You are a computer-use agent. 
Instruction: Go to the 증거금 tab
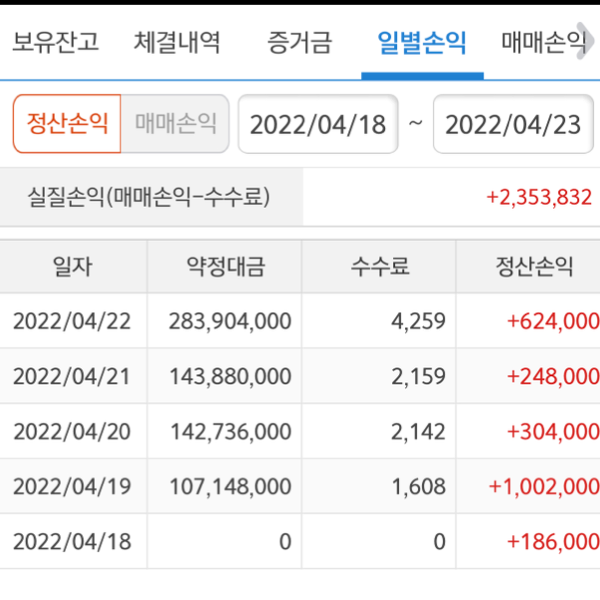[x=299, y=43]
